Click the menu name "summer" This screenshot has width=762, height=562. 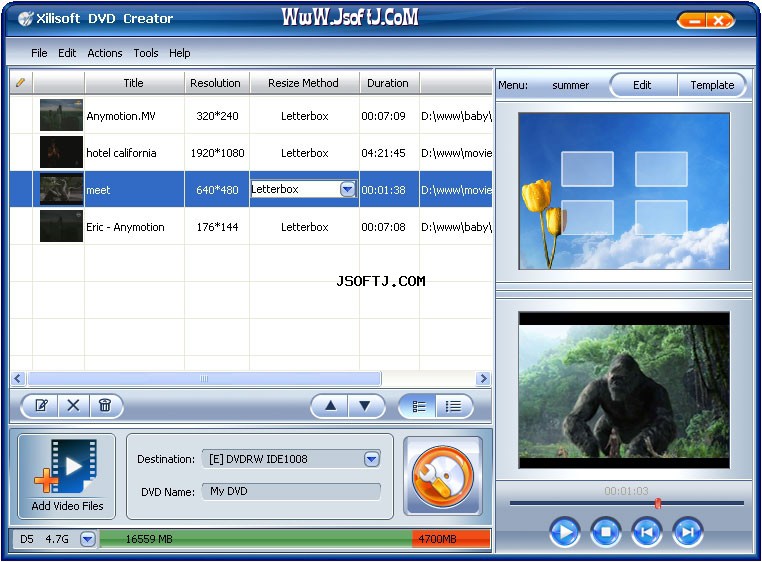571,86
